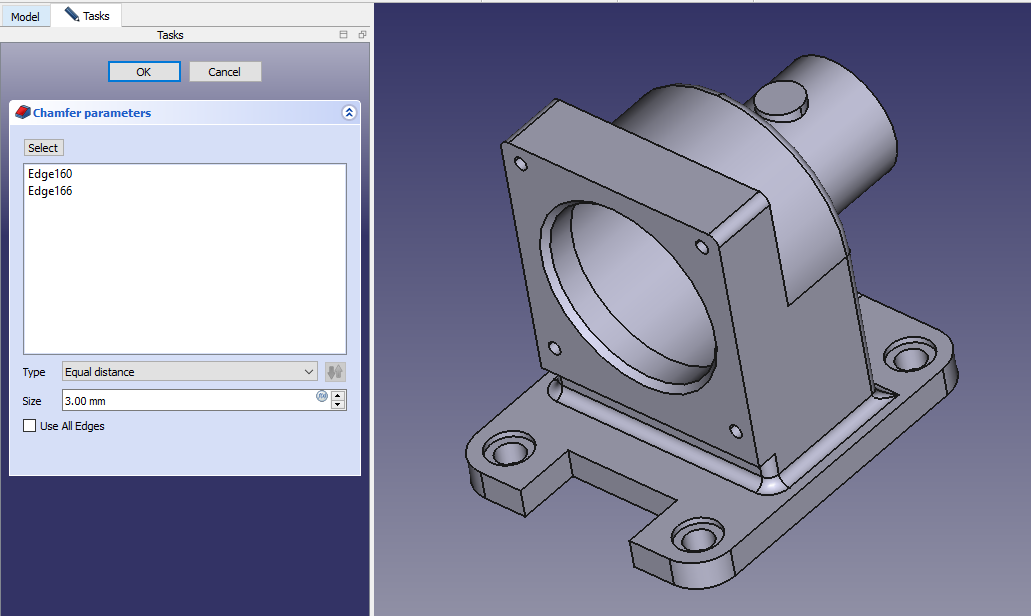The width and height of the screenshot is (1031, 616).
Task: Select Edge160 in the edge list
Action: click(50, 174)
